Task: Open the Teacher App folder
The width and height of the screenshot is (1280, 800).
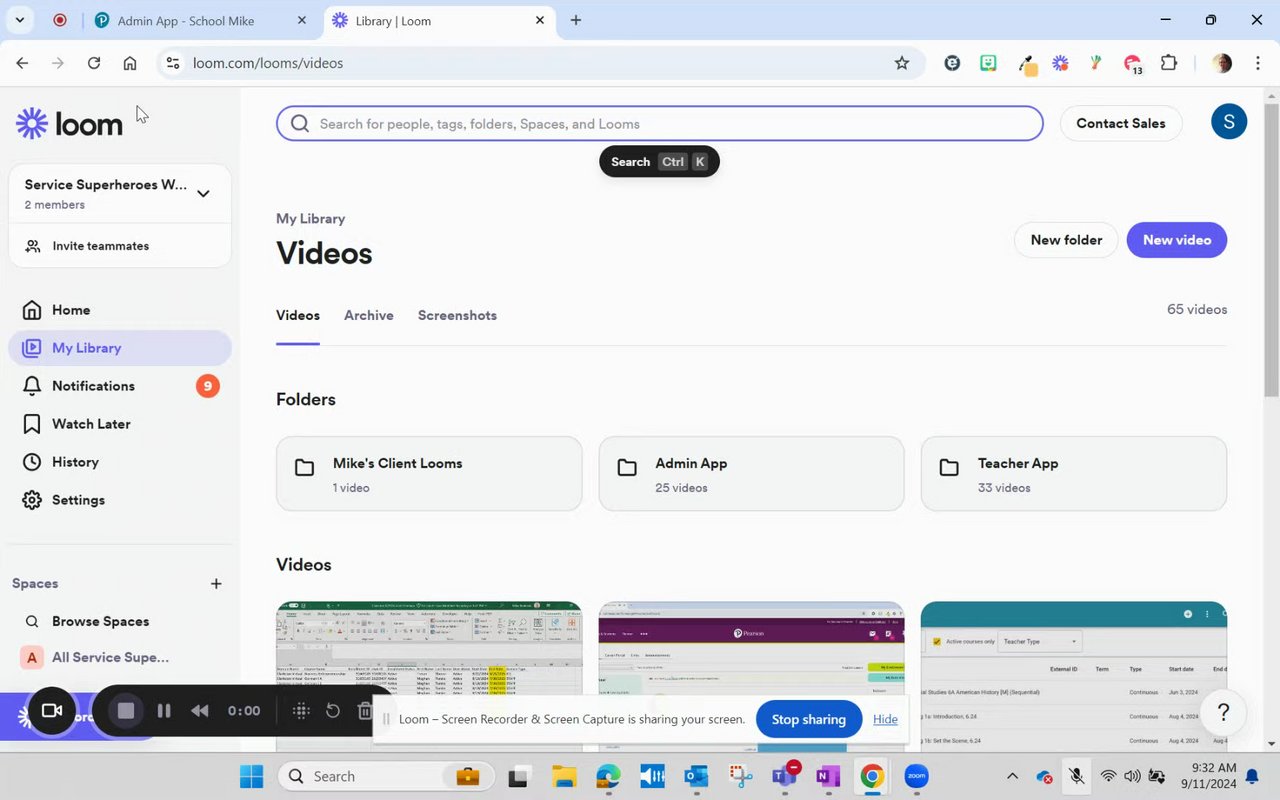Action: tap(1074, 474)
